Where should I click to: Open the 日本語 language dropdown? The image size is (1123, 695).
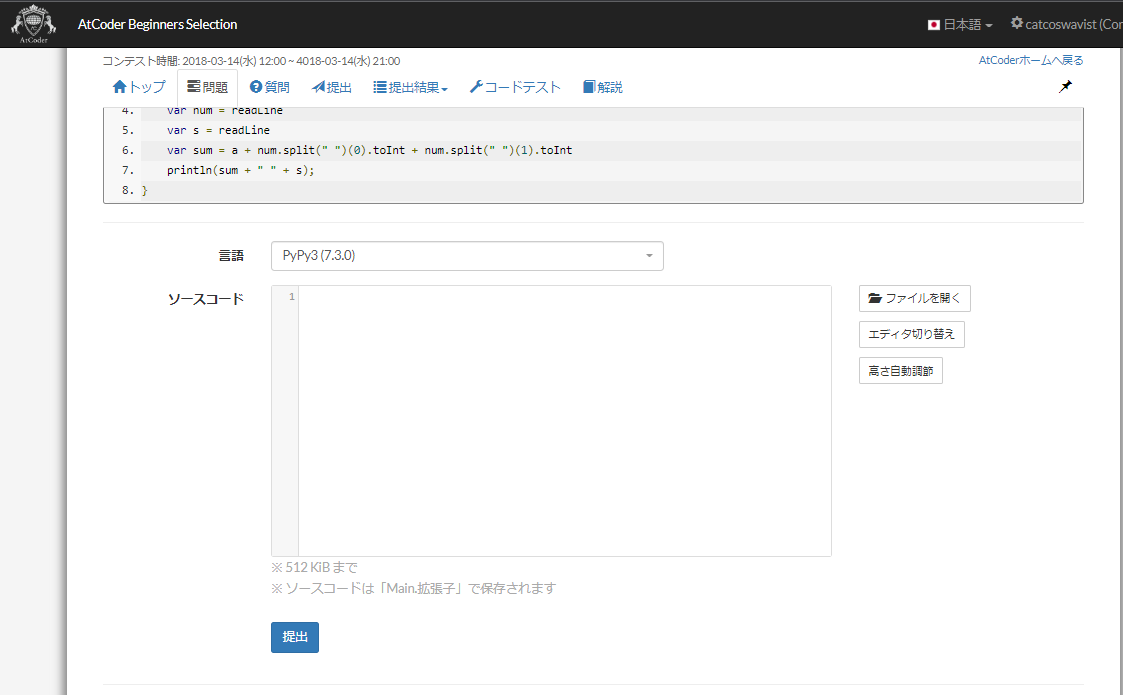click(960, 24)
